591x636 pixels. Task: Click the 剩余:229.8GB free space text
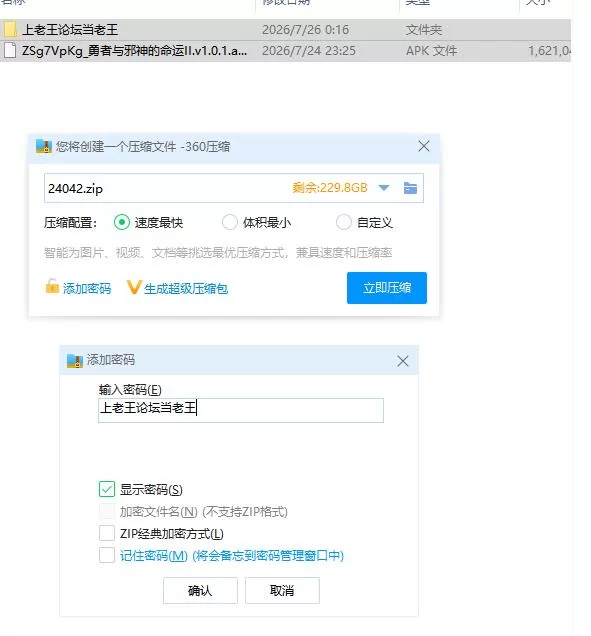330,188
